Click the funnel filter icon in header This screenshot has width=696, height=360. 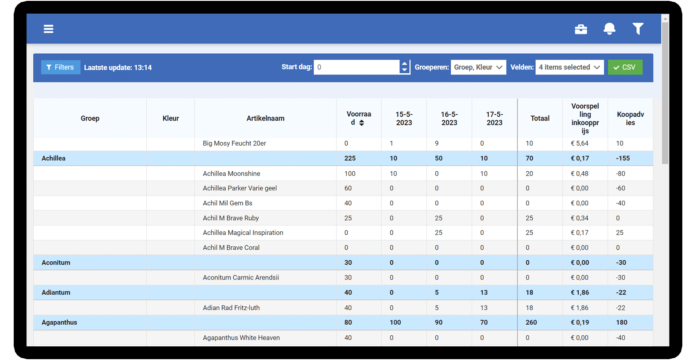[638, 29]
